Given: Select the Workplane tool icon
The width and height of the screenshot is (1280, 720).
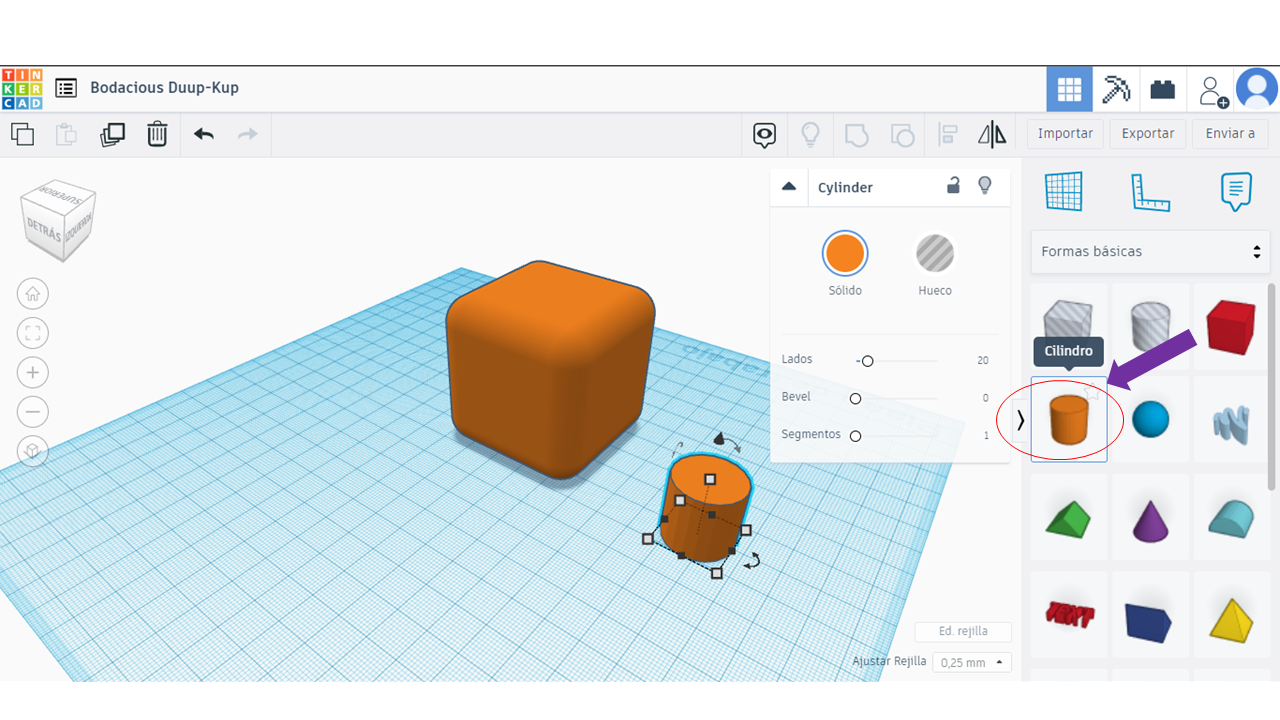Looking at the screenshot, I should click(1064, 192).
